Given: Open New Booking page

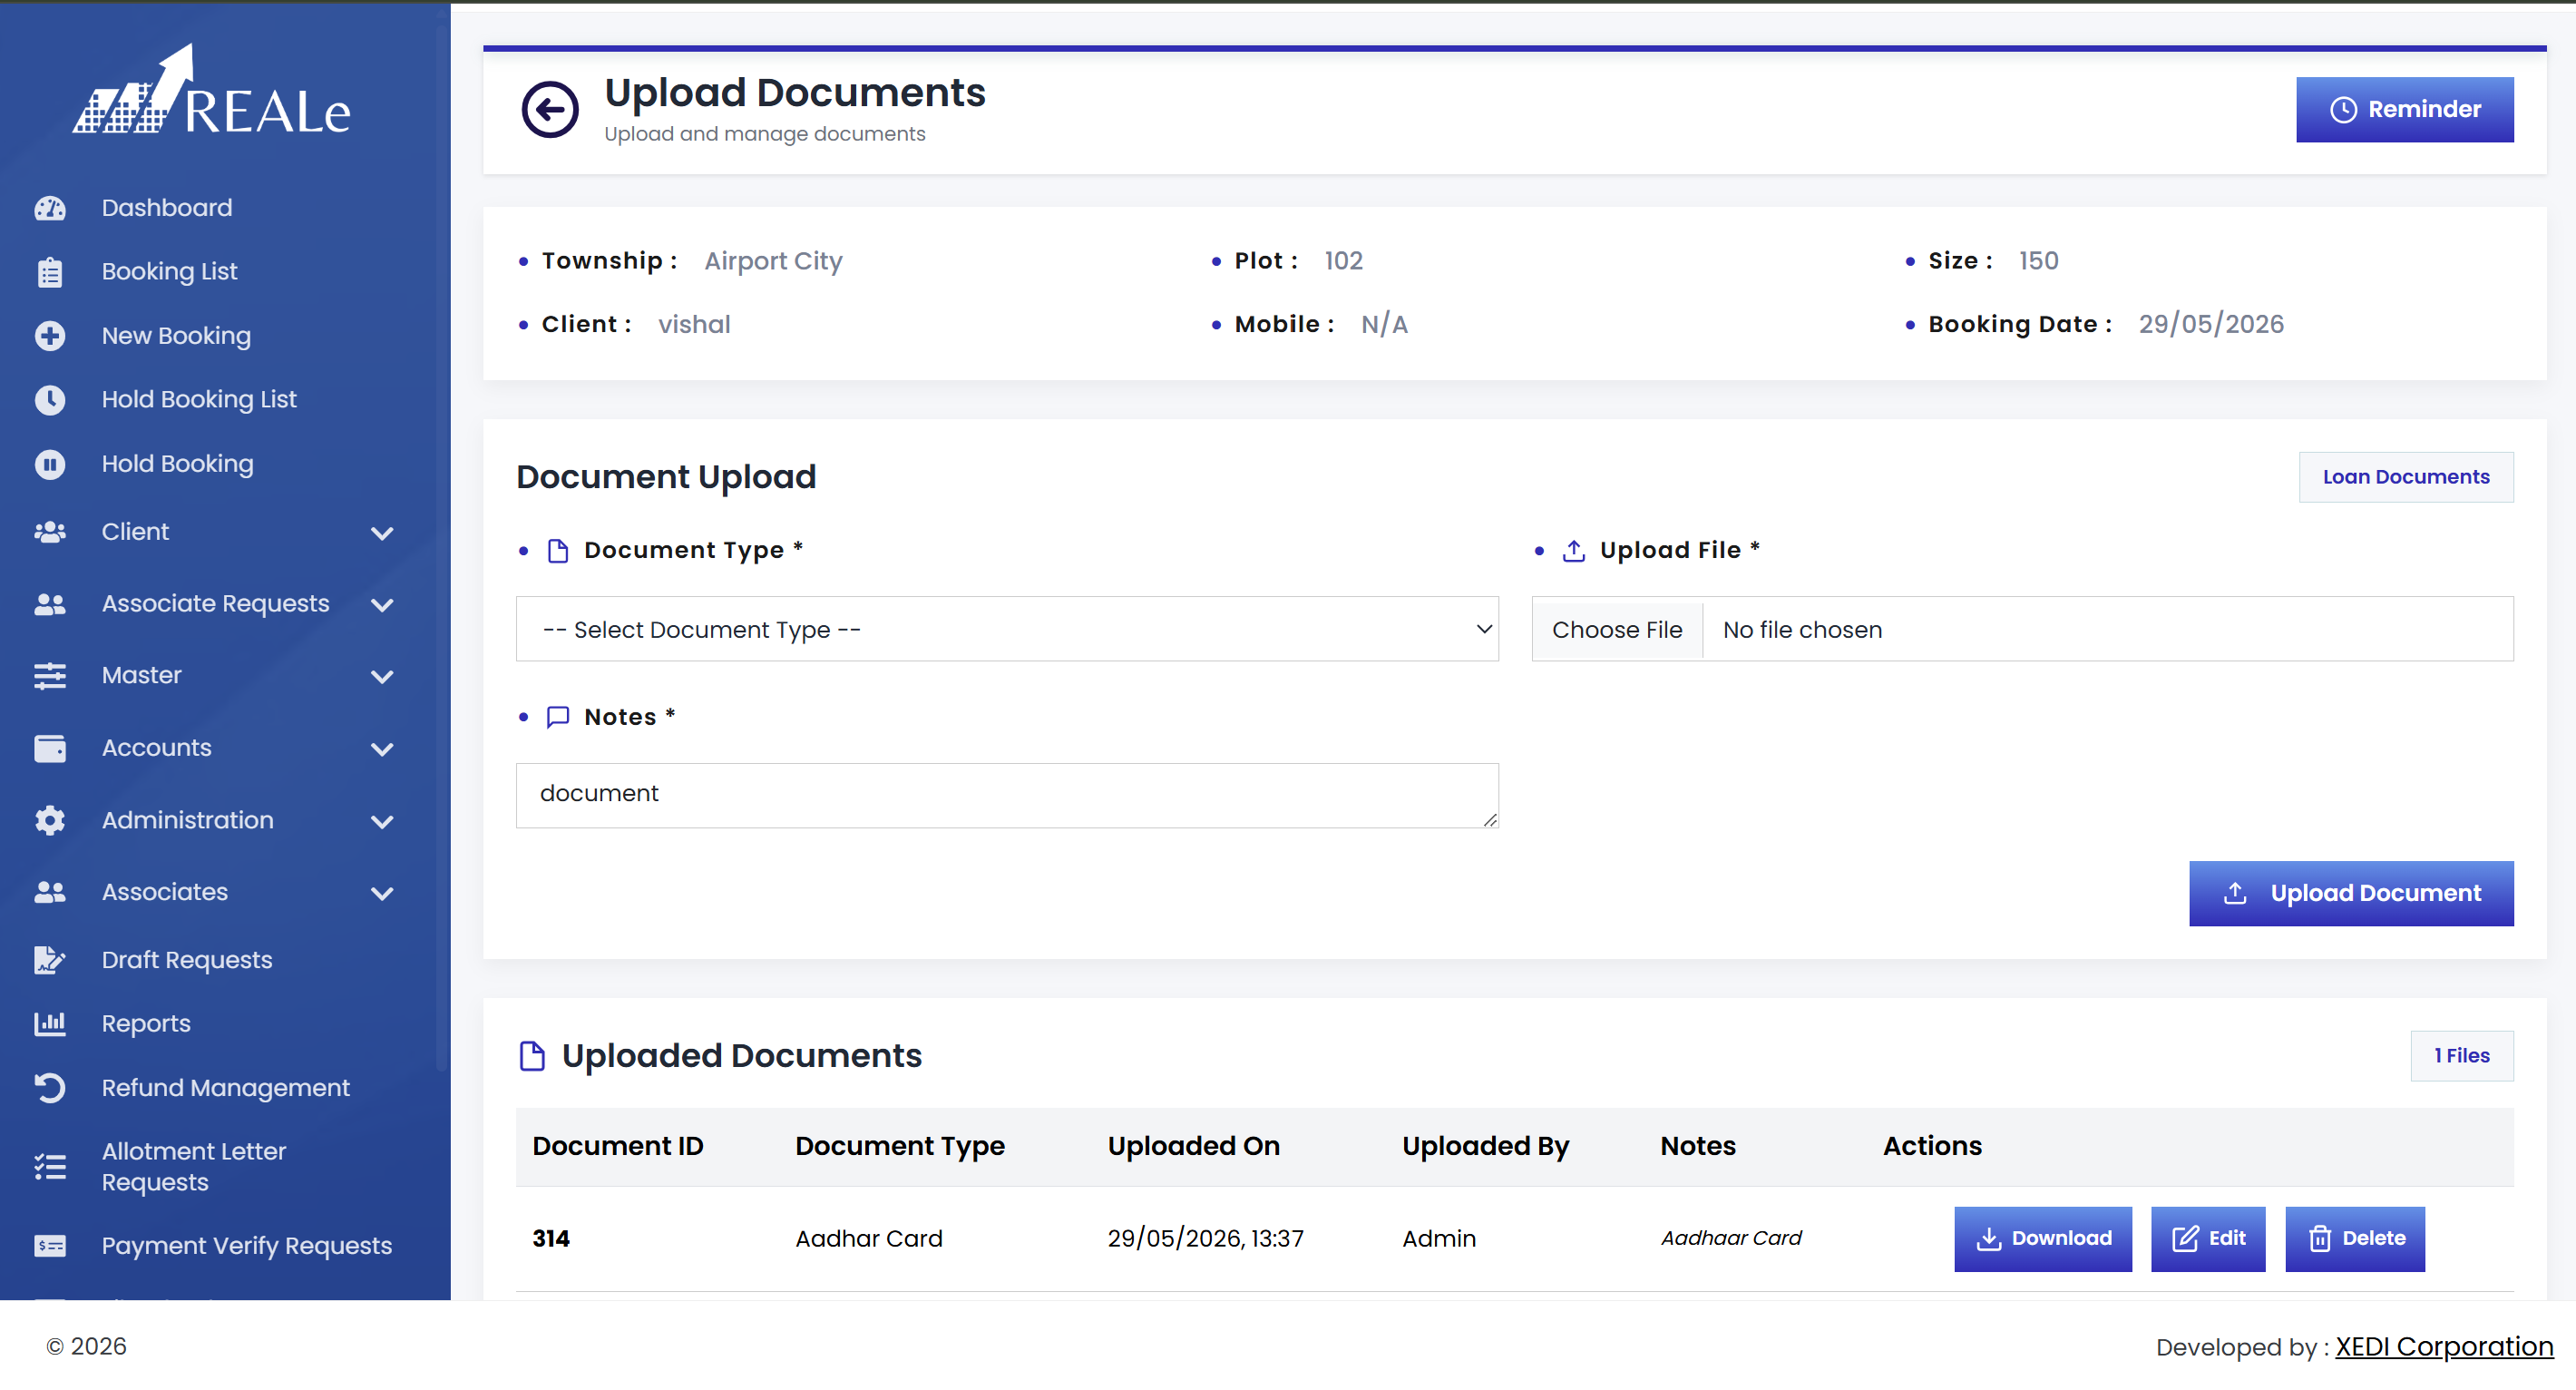Looking at the screenshot, I should (176, 336).
